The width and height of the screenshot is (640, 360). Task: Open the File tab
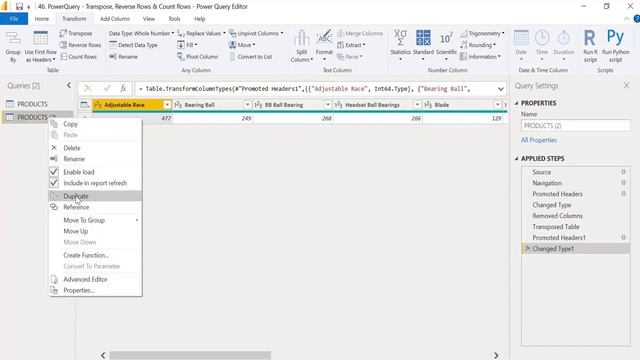click(x=14, y=19)
